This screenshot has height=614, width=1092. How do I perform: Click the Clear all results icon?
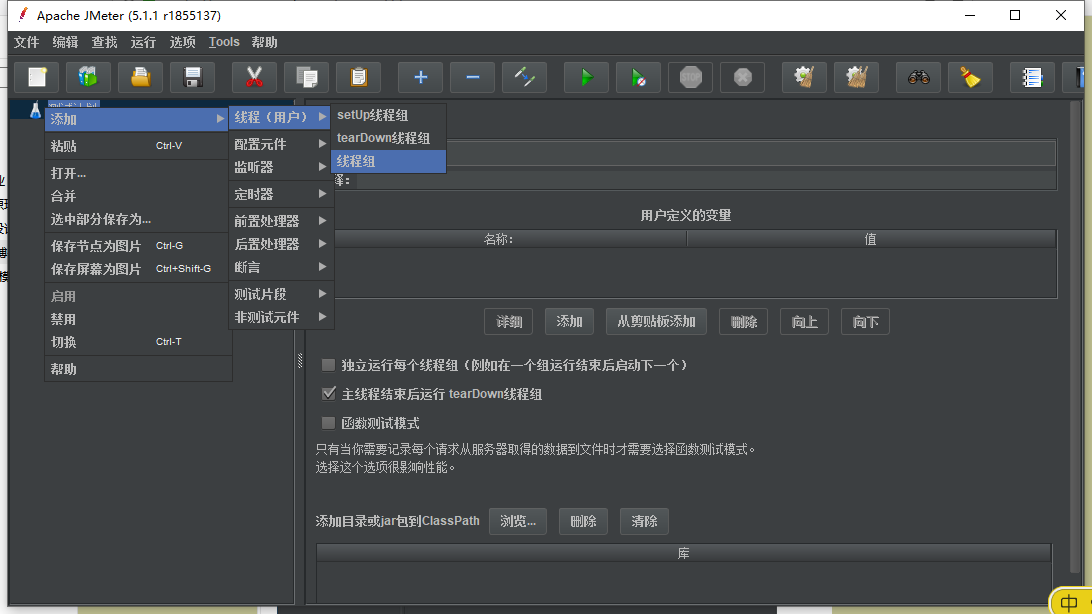857,77
